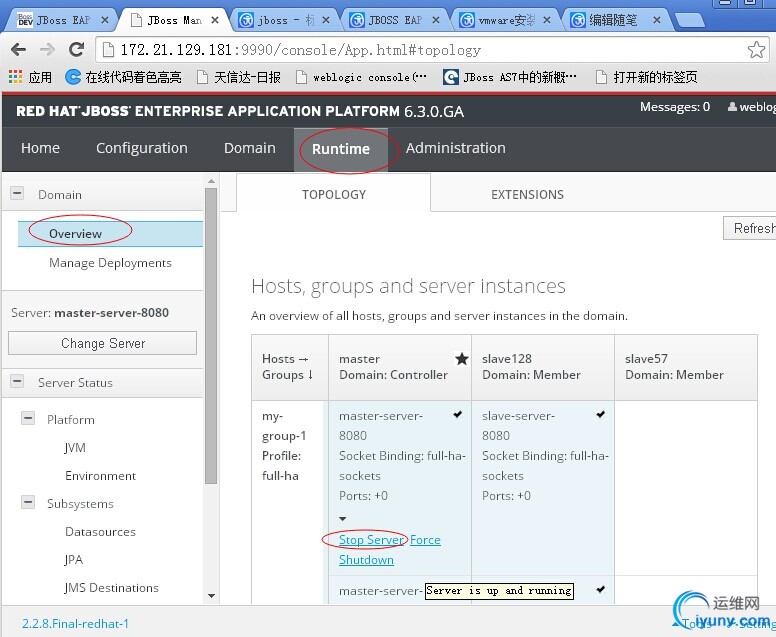Viewport: 776px width, 637px height.
Task: Close the JBoss EAP first tab
Action: click(105, 20)
